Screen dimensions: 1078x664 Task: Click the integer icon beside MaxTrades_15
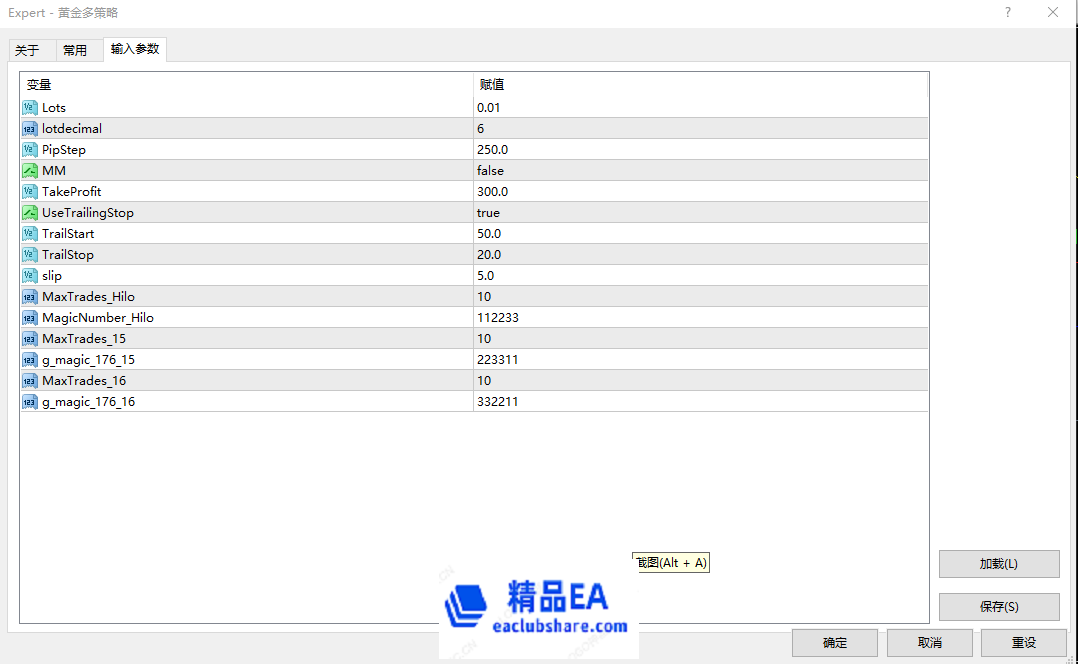pyautogui.click(x=30, y=339)
